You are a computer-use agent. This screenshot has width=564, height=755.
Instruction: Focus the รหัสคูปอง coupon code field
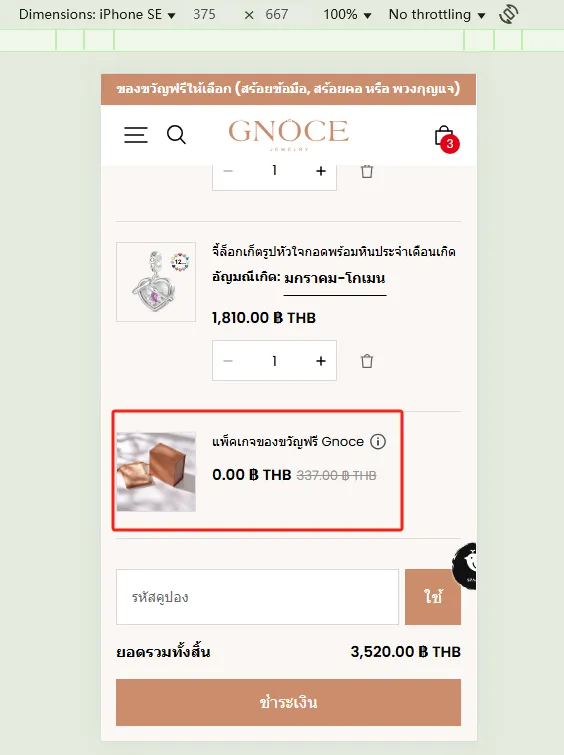pyautogui.click(x=257, y=597)
